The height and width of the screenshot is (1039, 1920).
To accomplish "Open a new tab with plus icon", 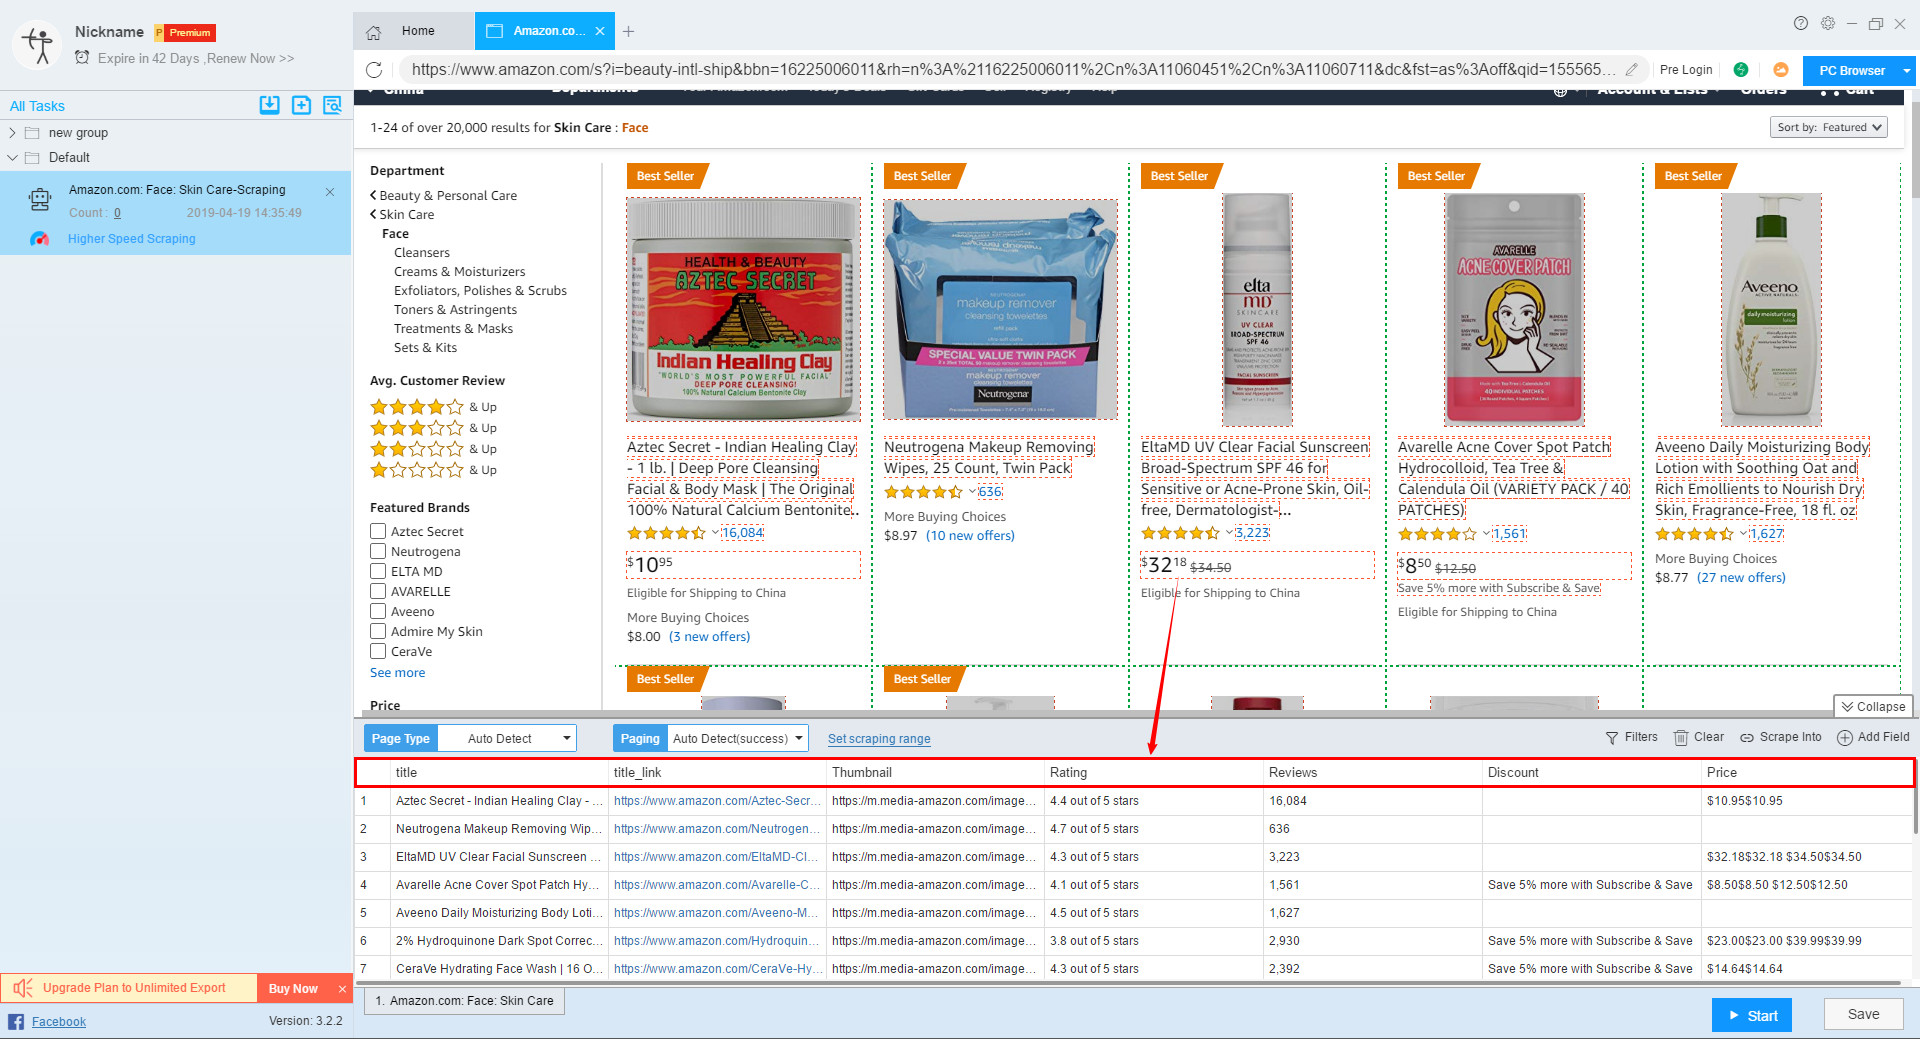I will pos(628,32).
